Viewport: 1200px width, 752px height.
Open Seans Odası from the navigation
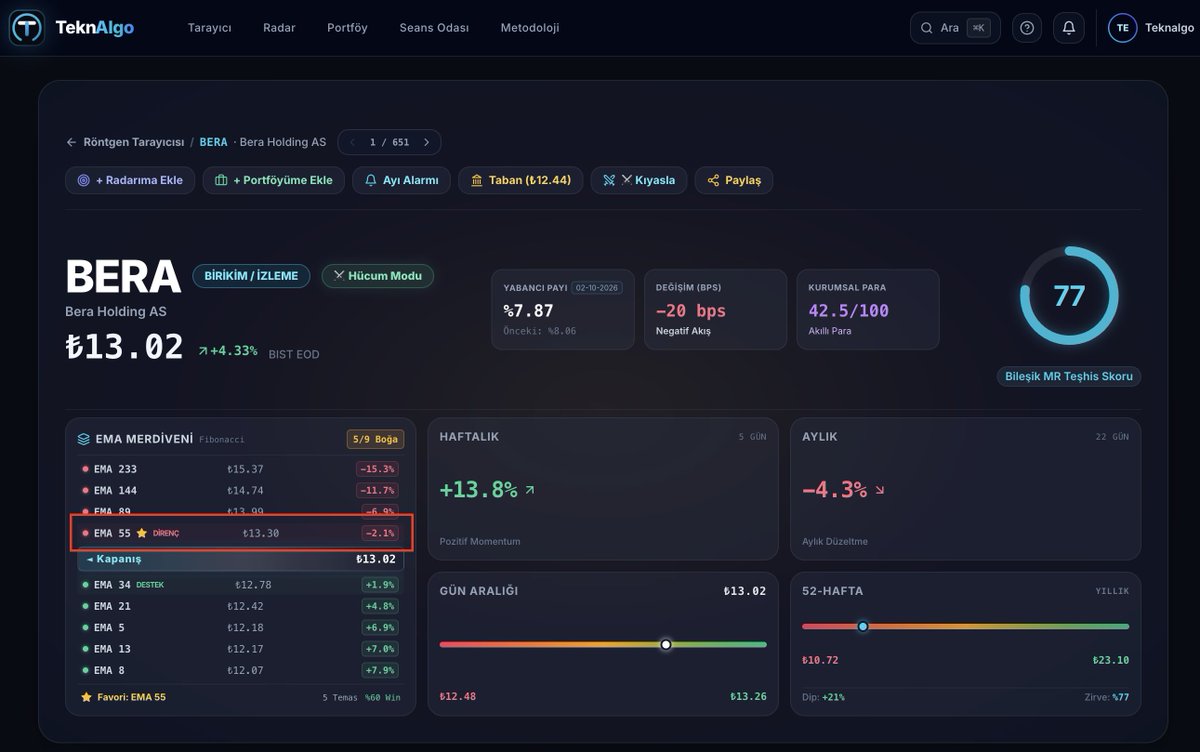coord(434,28)
